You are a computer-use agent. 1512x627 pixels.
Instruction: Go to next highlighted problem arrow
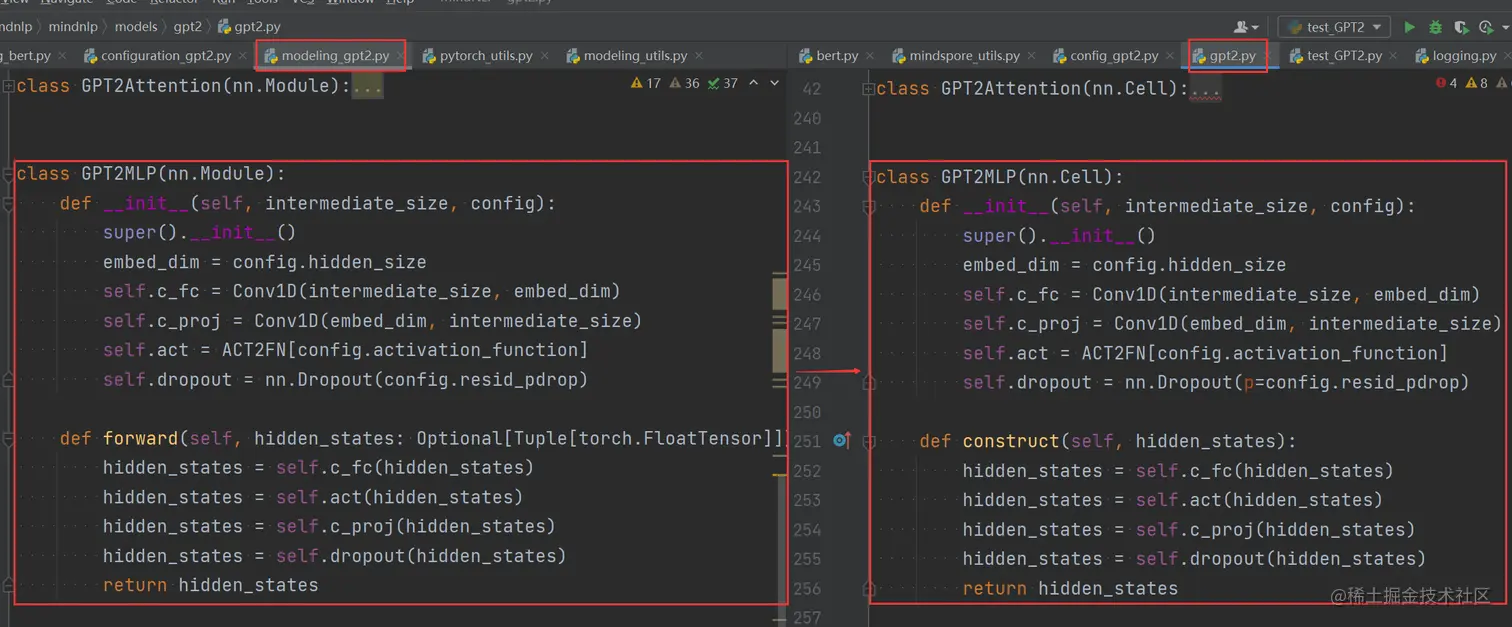click(x=774, y=83)
